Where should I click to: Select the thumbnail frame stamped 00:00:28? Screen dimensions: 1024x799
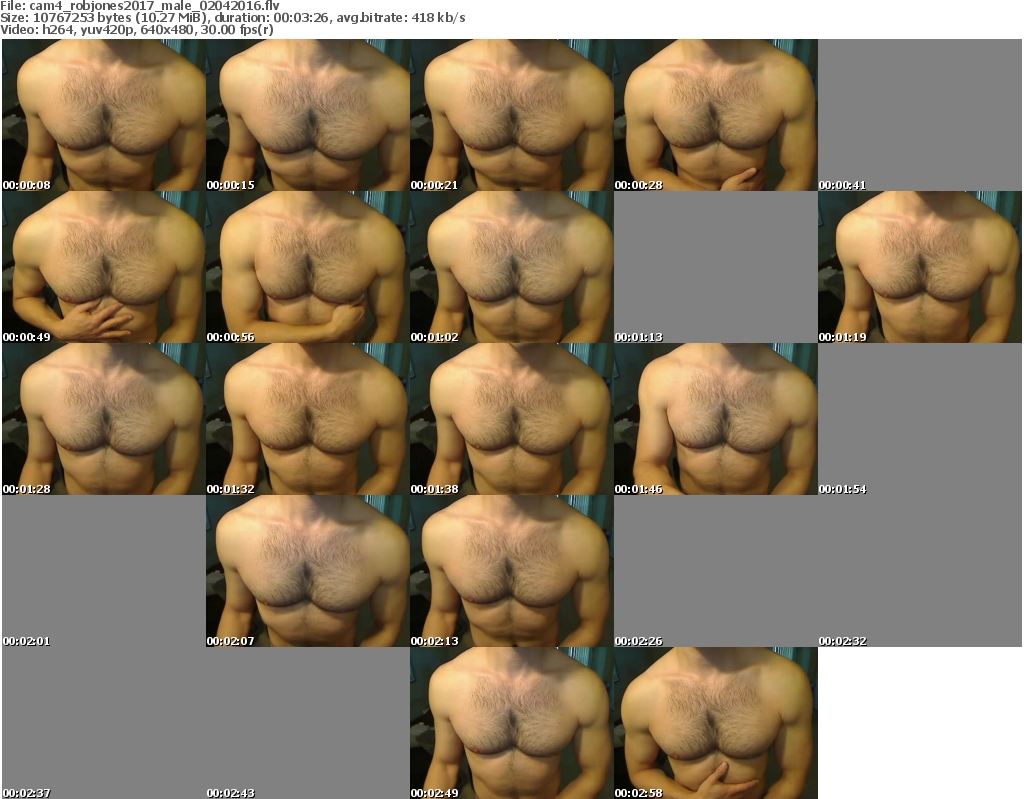point(716,115)
